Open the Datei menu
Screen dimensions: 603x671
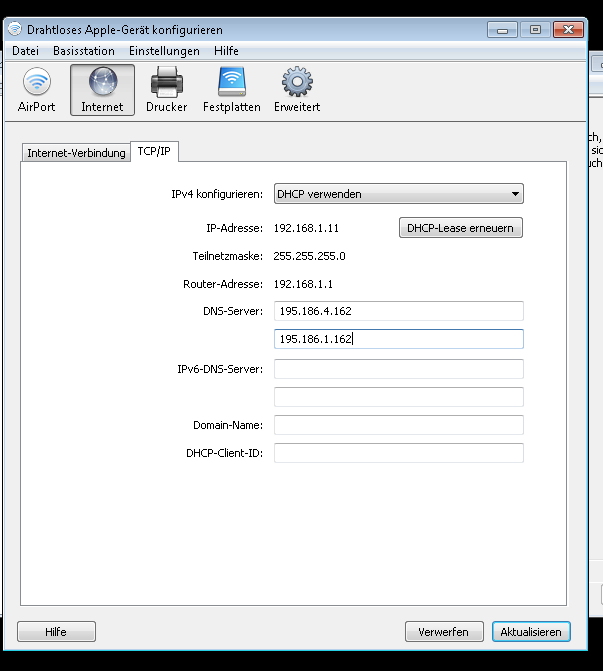coord(25,51)
